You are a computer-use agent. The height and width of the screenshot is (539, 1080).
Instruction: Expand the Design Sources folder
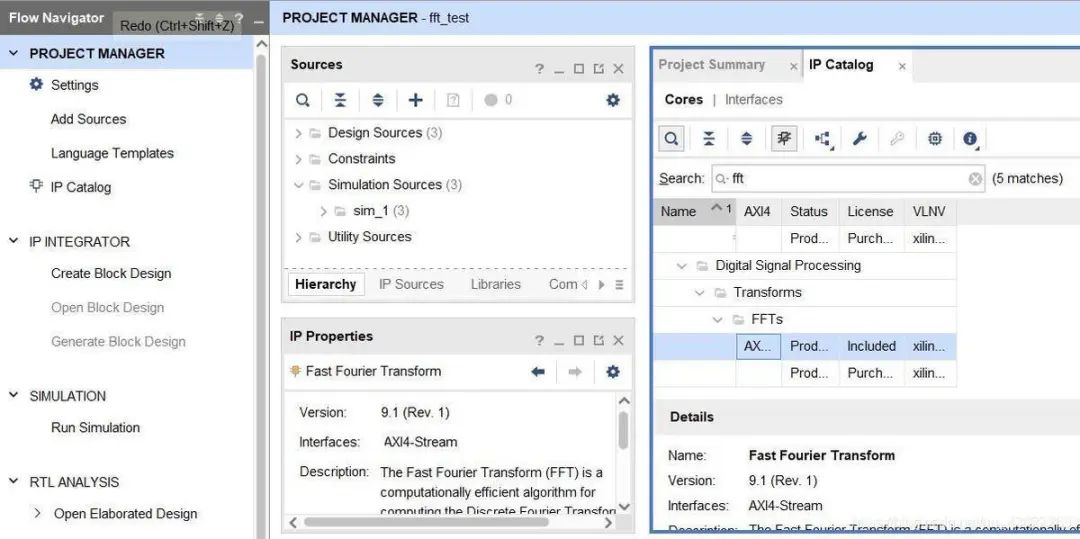[298, 133]
